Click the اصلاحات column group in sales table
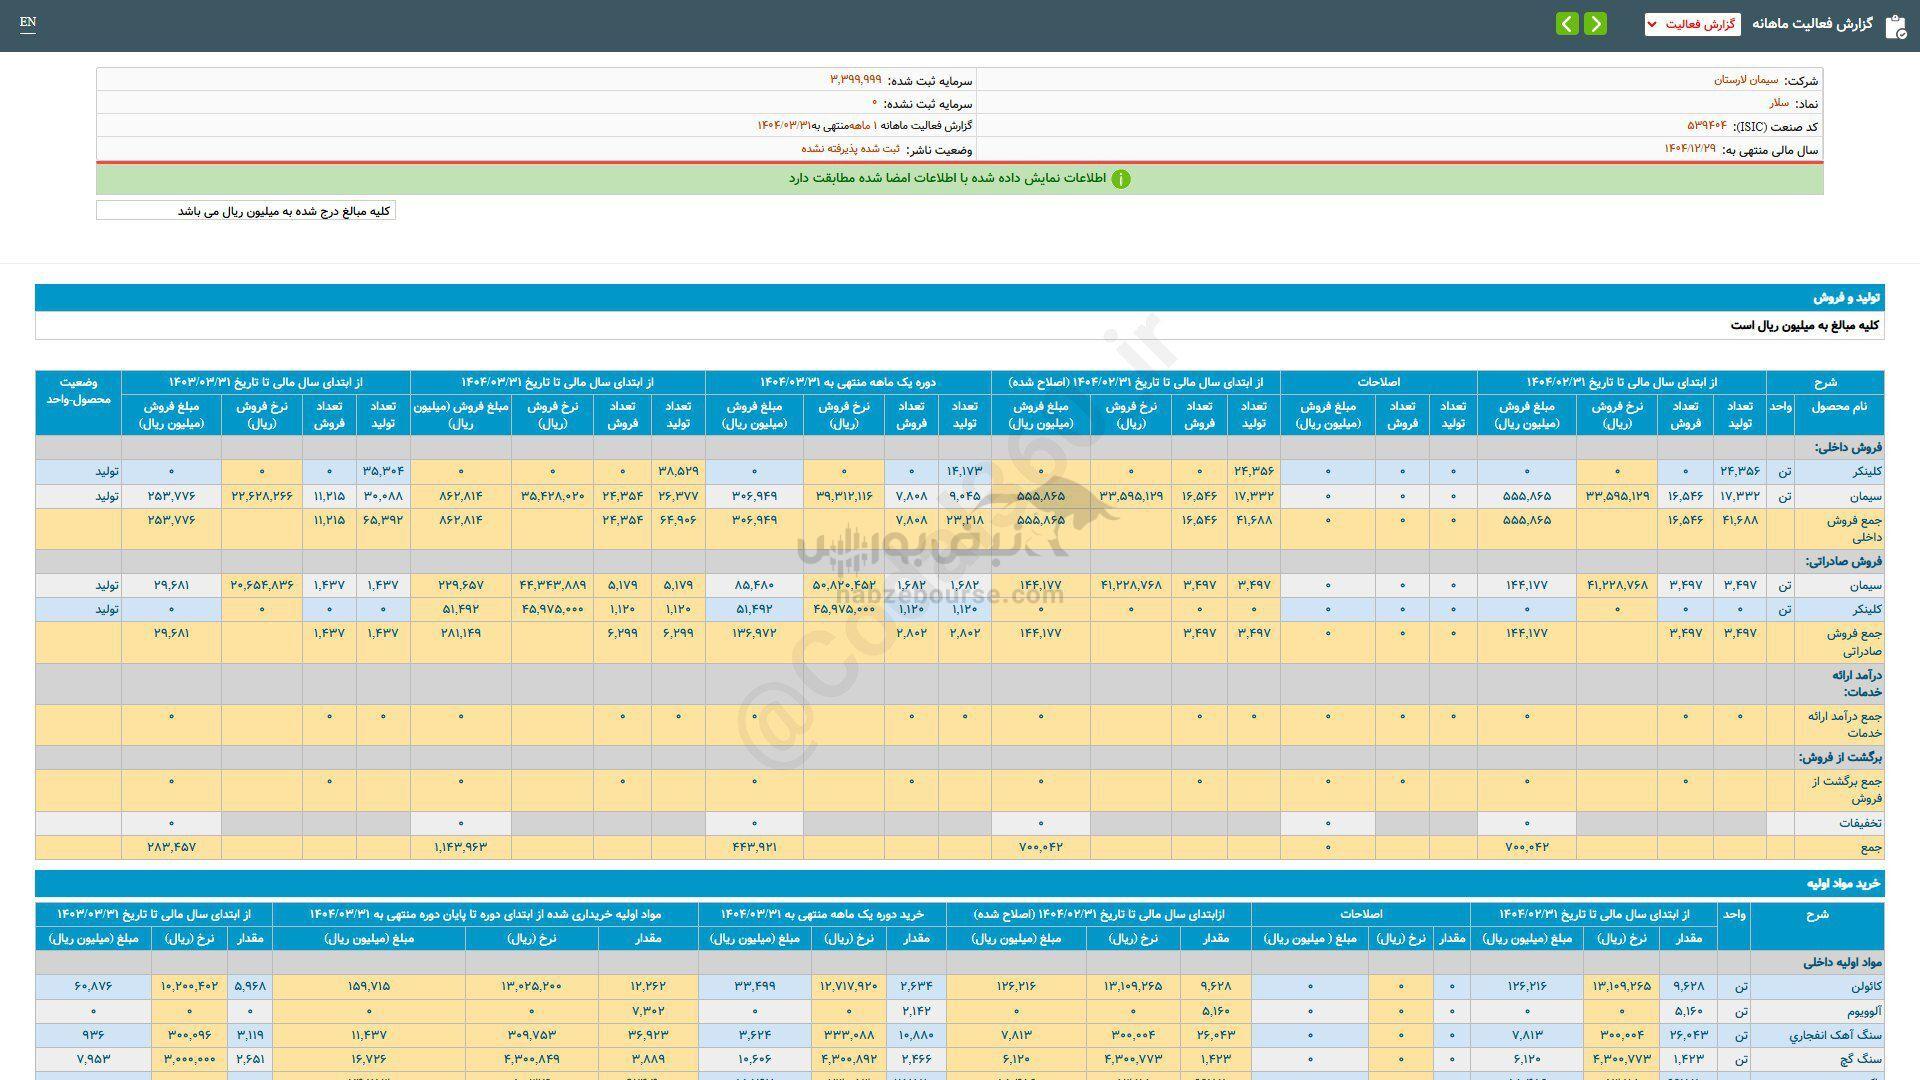This screenshot has width=1920, height=1080. 1378,382
